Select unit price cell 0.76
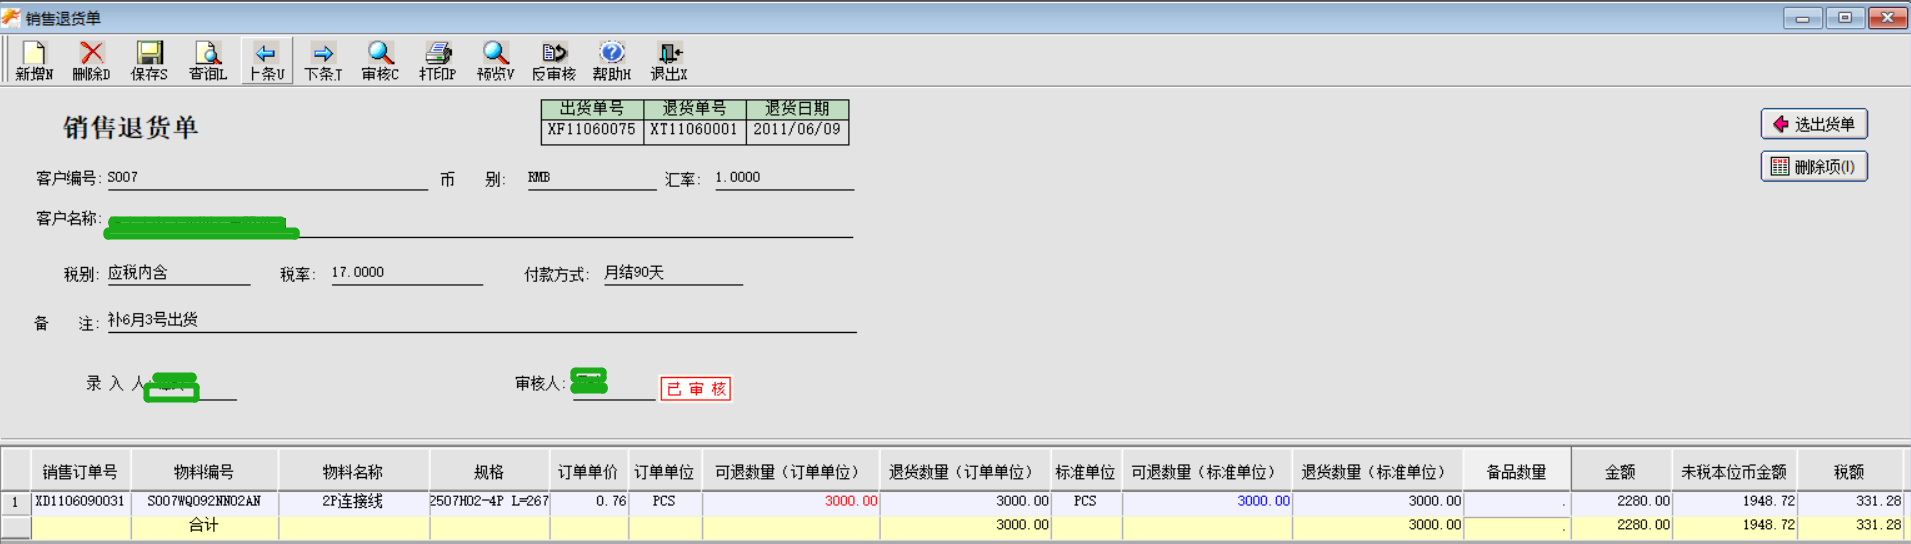1911x544 pixels. pos(588,501)
